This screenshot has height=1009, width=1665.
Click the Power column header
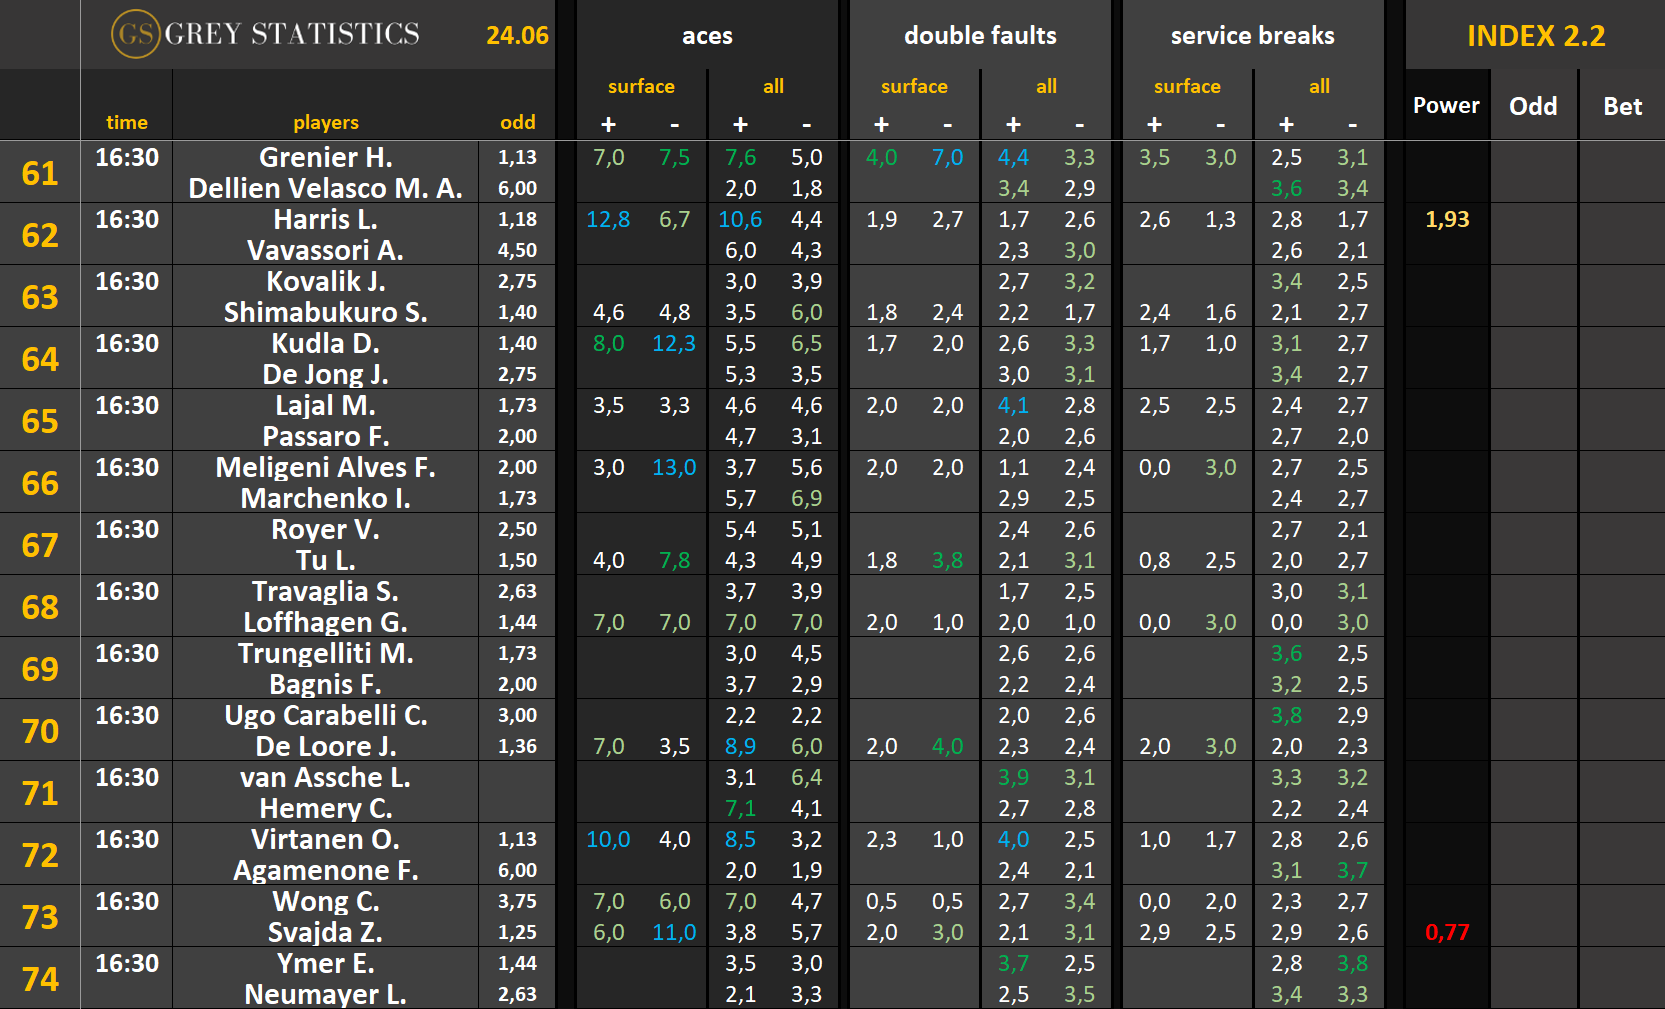[1446, 106]
